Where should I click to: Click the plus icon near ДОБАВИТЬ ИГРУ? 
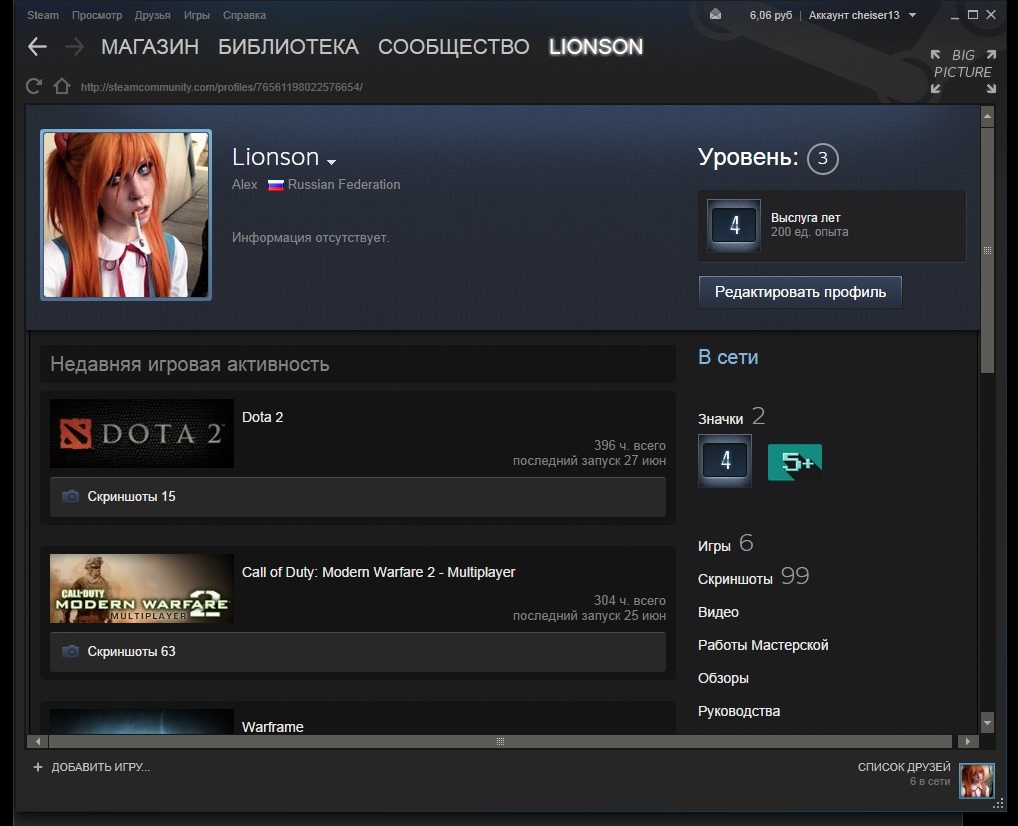pyautogui.click(x=38, y=767)
